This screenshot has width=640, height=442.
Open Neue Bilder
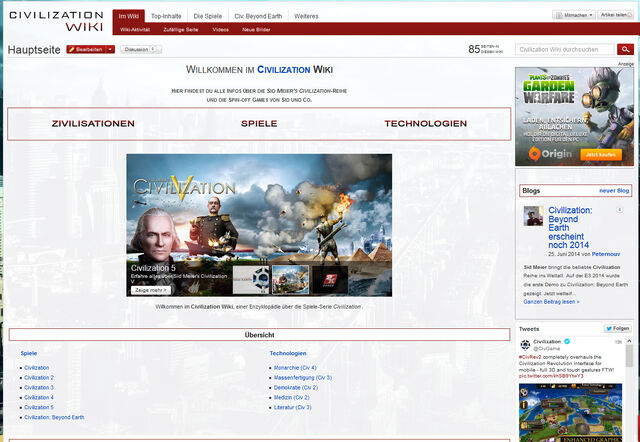click(256, 29)
